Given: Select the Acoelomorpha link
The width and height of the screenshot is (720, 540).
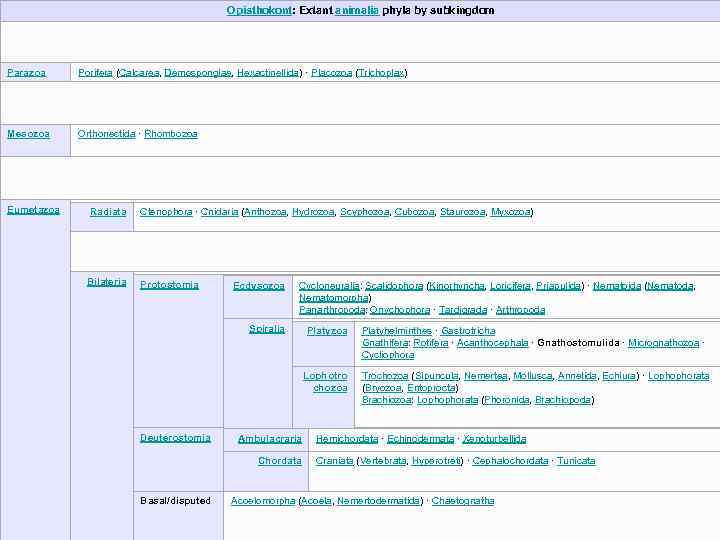Looking at the screenshot, I should point(263,500).
